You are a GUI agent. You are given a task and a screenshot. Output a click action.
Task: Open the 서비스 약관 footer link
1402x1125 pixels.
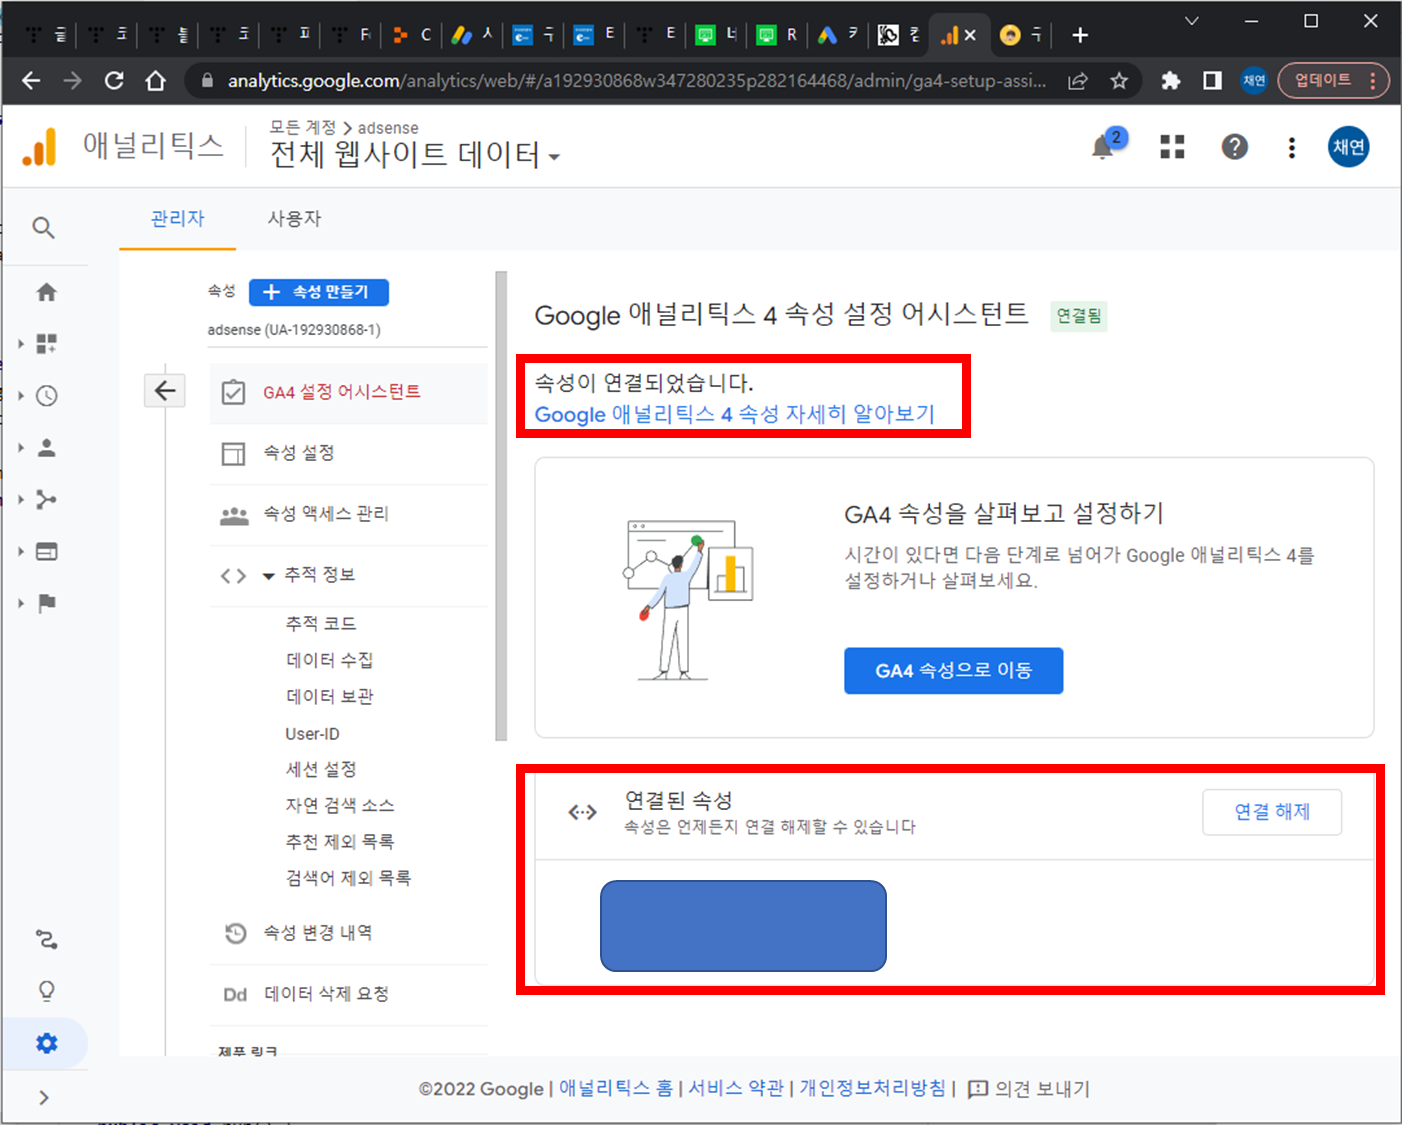click(736, 1088)
